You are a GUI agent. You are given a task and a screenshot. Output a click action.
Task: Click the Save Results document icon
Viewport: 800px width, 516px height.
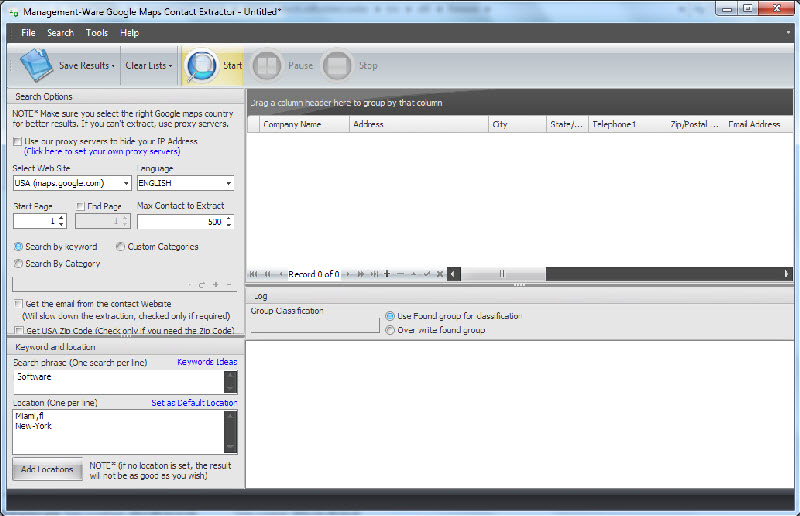point(36,65)
